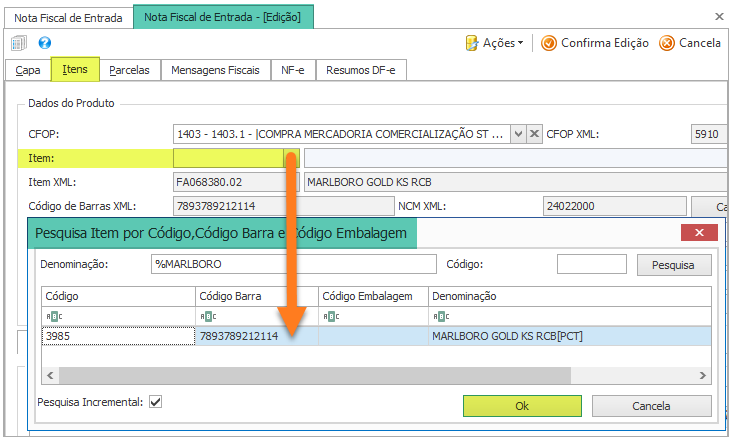The image size is (736, 442).
Task: Open help via blue question mark icon
Action: pyautogui.click(x=45, y=43)
